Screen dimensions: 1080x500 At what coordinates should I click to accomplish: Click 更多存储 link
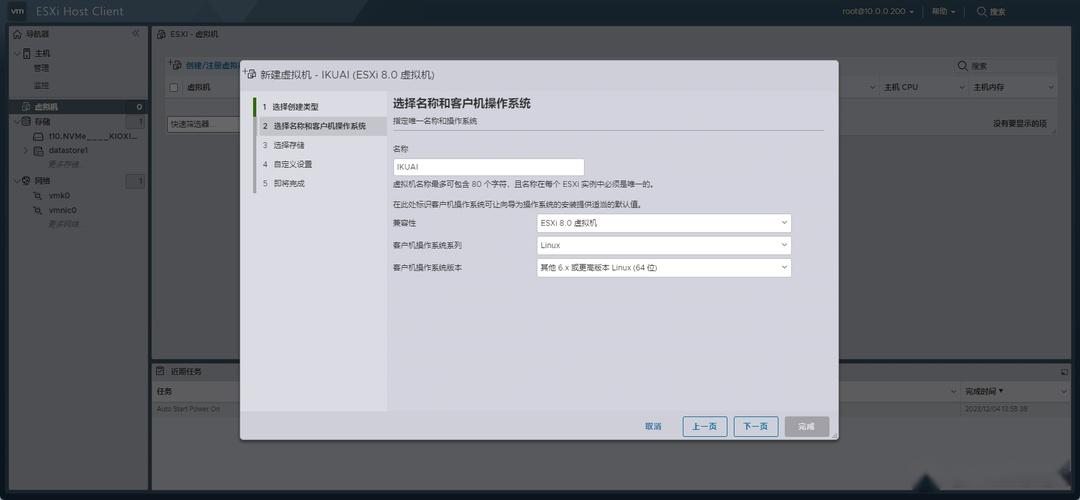[63, 164]
